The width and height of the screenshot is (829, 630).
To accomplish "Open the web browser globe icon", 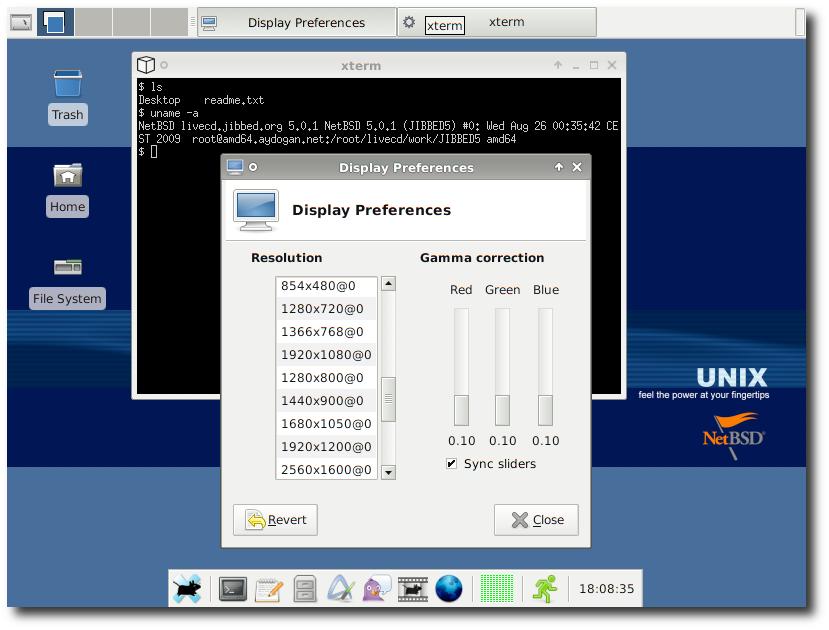I will [448, 588].
